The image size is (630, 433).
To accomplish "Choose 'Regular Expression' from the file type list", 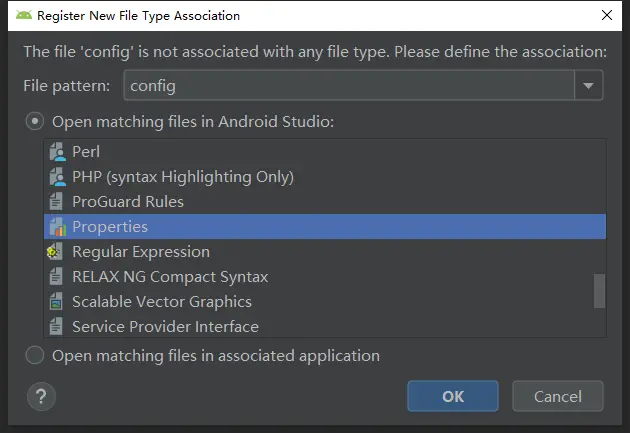I will (x=141, y=252).
